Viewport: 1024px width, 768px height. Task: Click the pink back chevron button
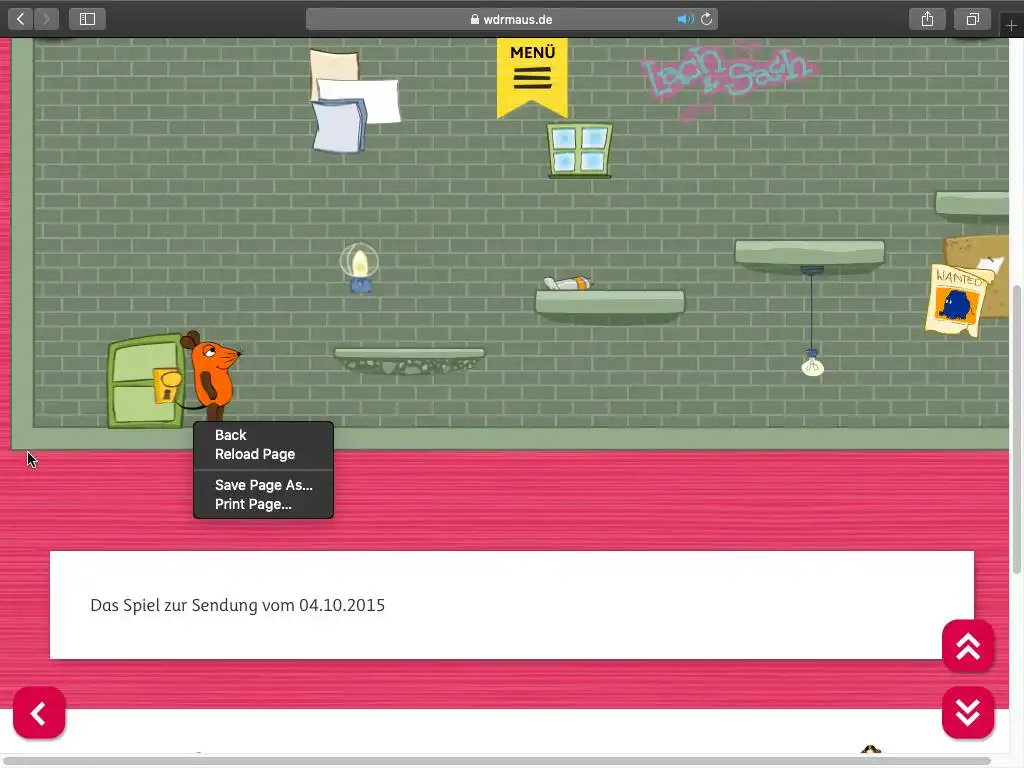39,712
